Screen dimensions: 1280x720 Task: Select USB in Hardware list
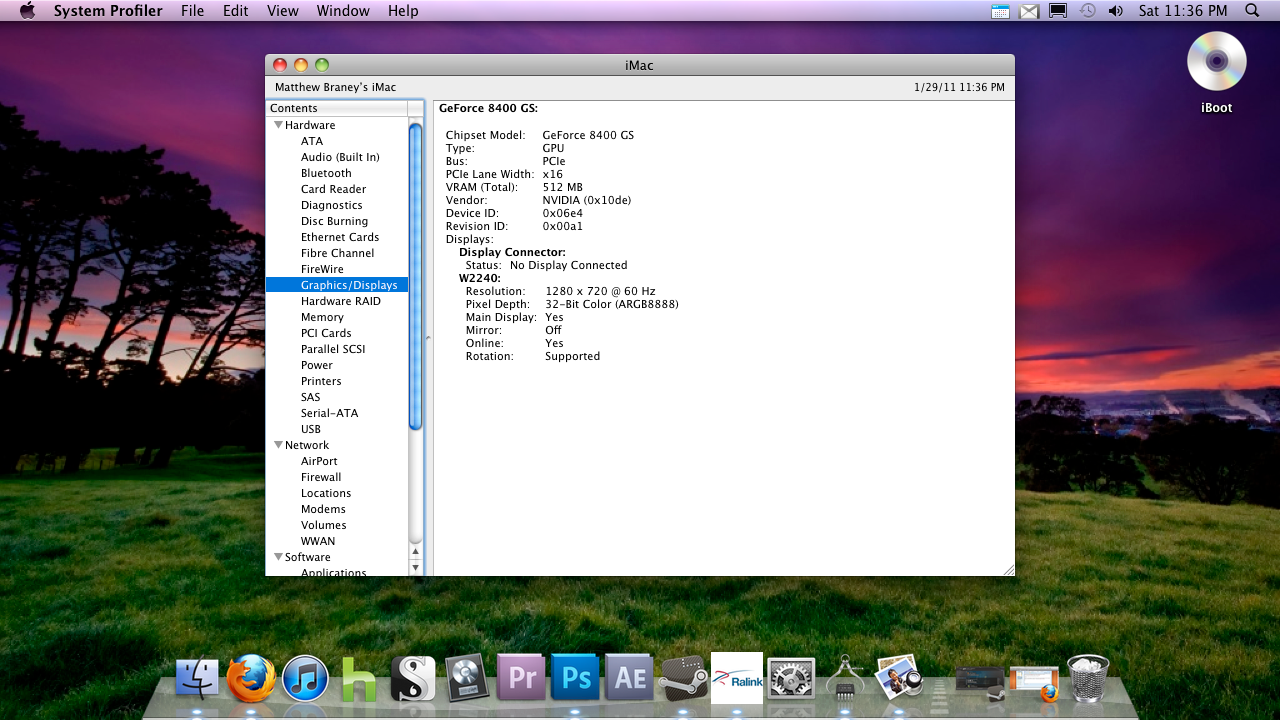click(311, 429)
